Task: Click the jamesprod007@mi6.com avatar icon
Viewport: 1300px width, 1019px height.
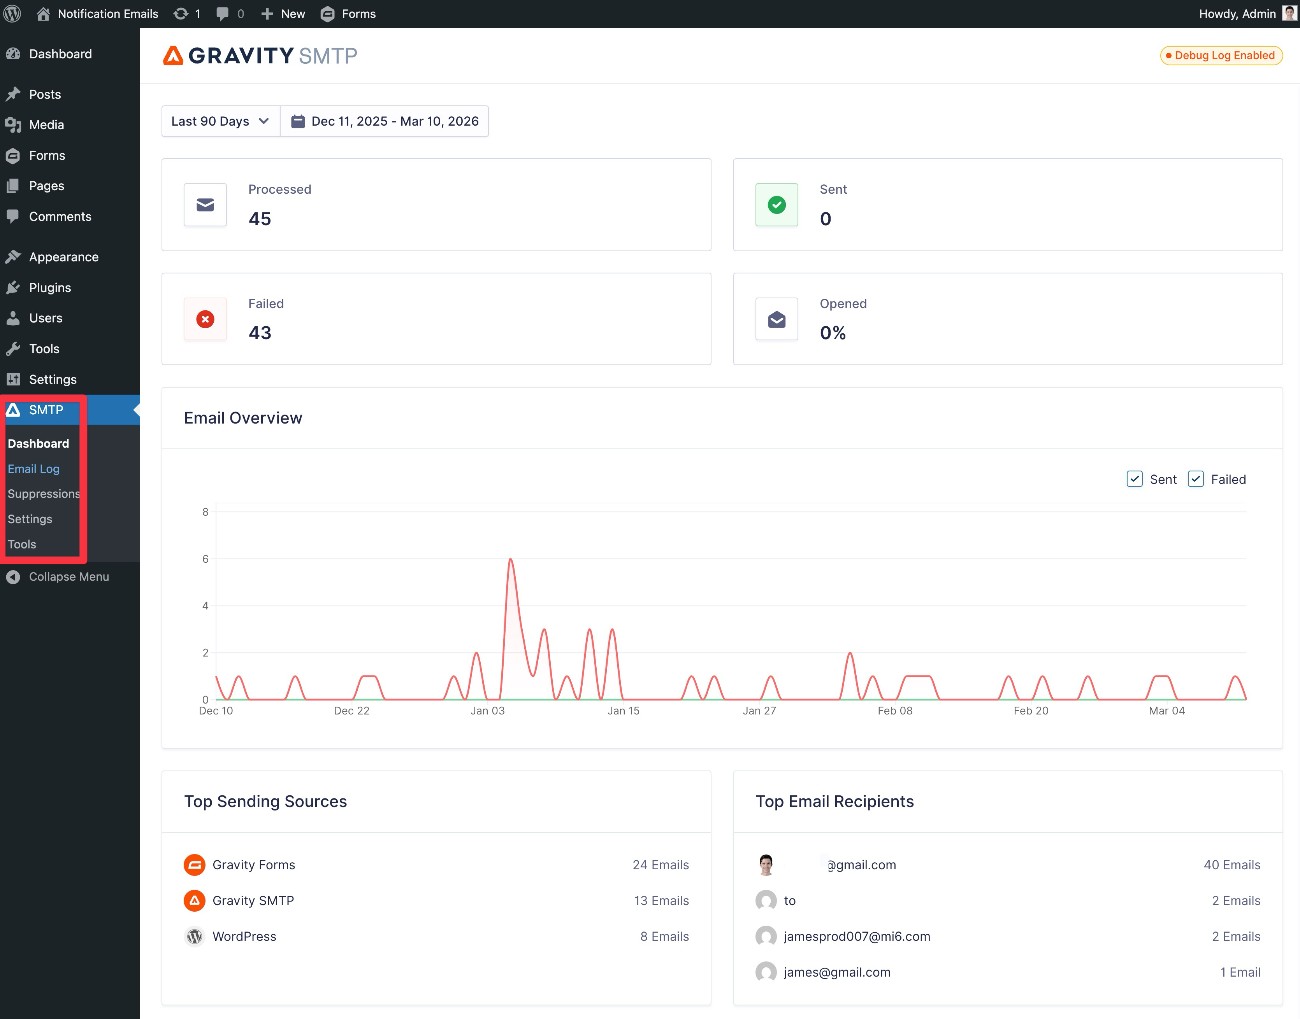Action: point(766,937)
